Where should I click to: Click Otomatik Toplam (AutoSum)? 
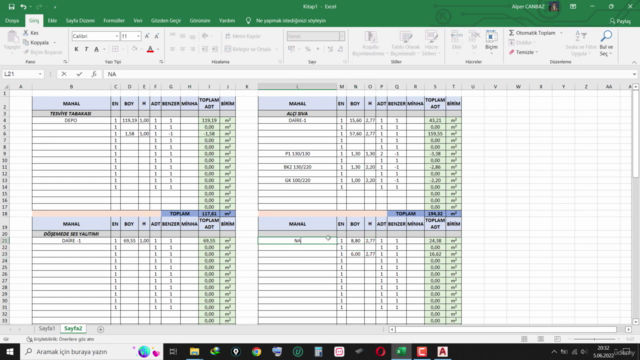pyautogui.click(x=532, y=33)
